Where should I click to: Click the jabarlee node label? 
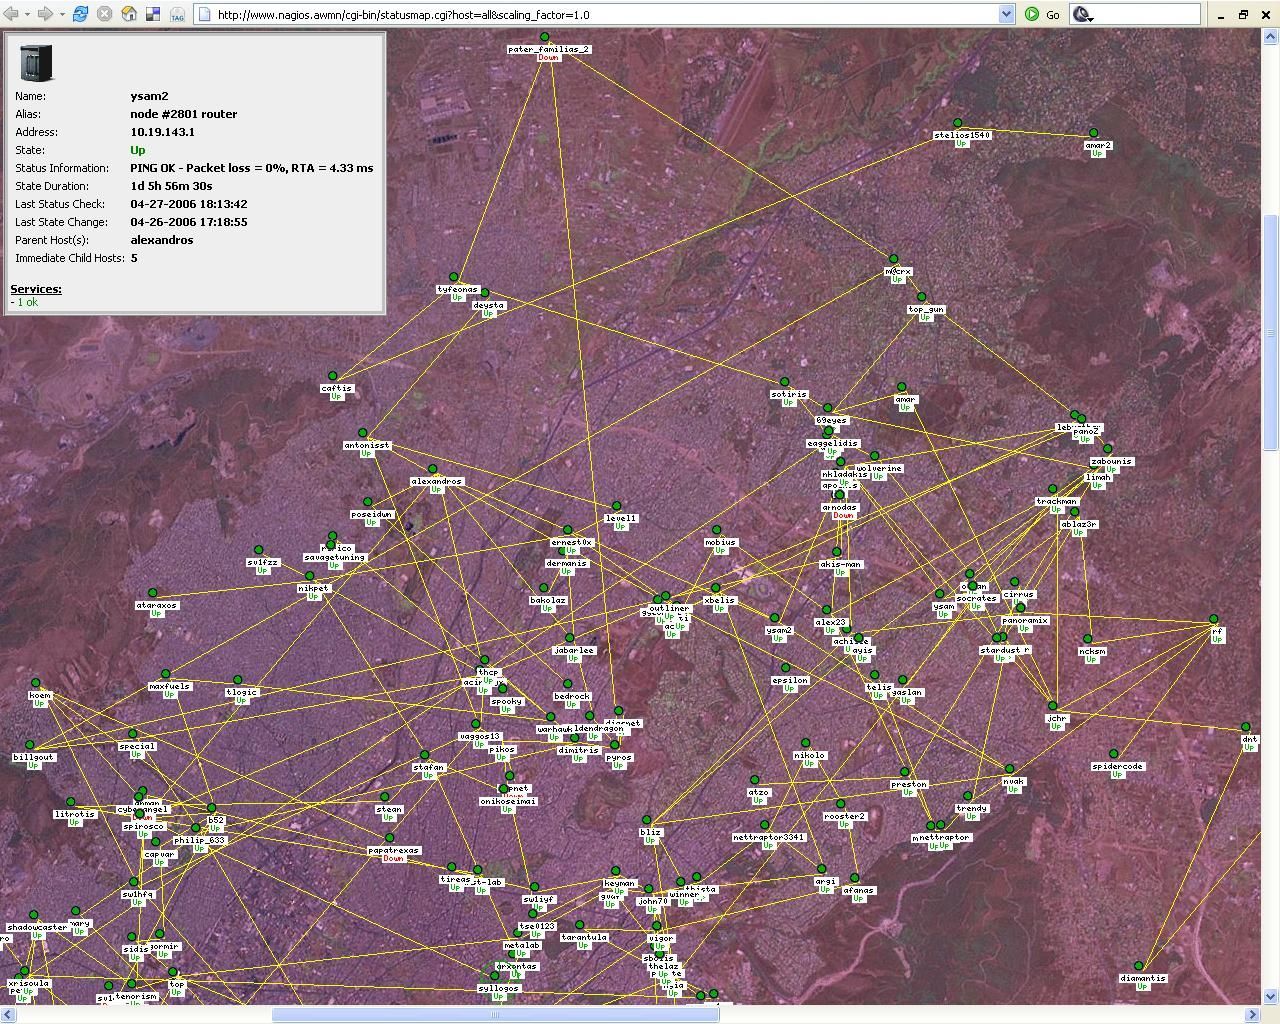click(574, 650)
